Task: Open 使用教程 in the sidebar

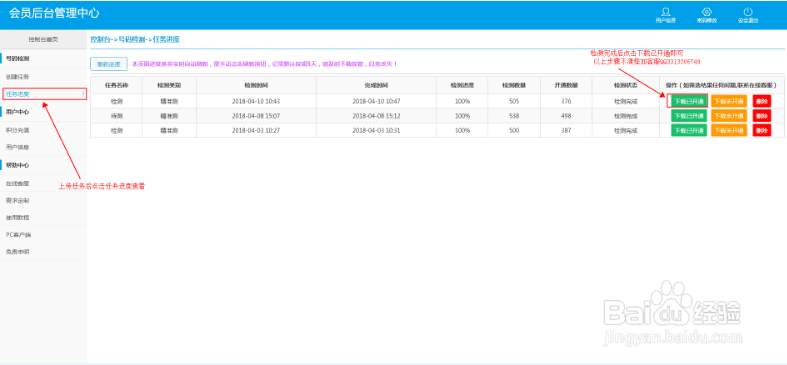Action: [18, 218]
